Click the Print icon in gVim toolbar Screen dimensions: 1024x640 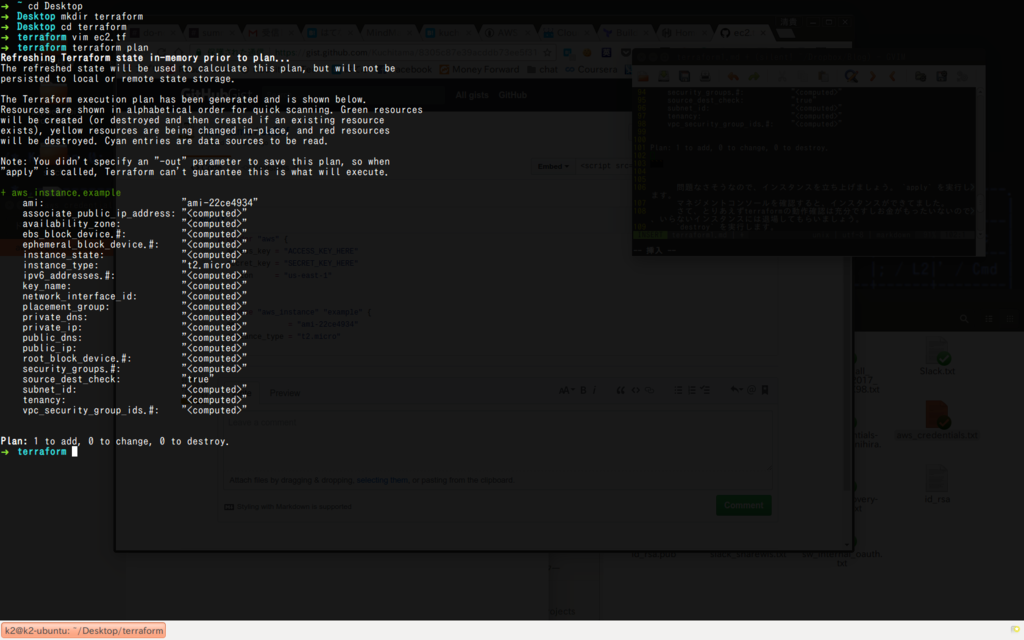coord(705,76)
